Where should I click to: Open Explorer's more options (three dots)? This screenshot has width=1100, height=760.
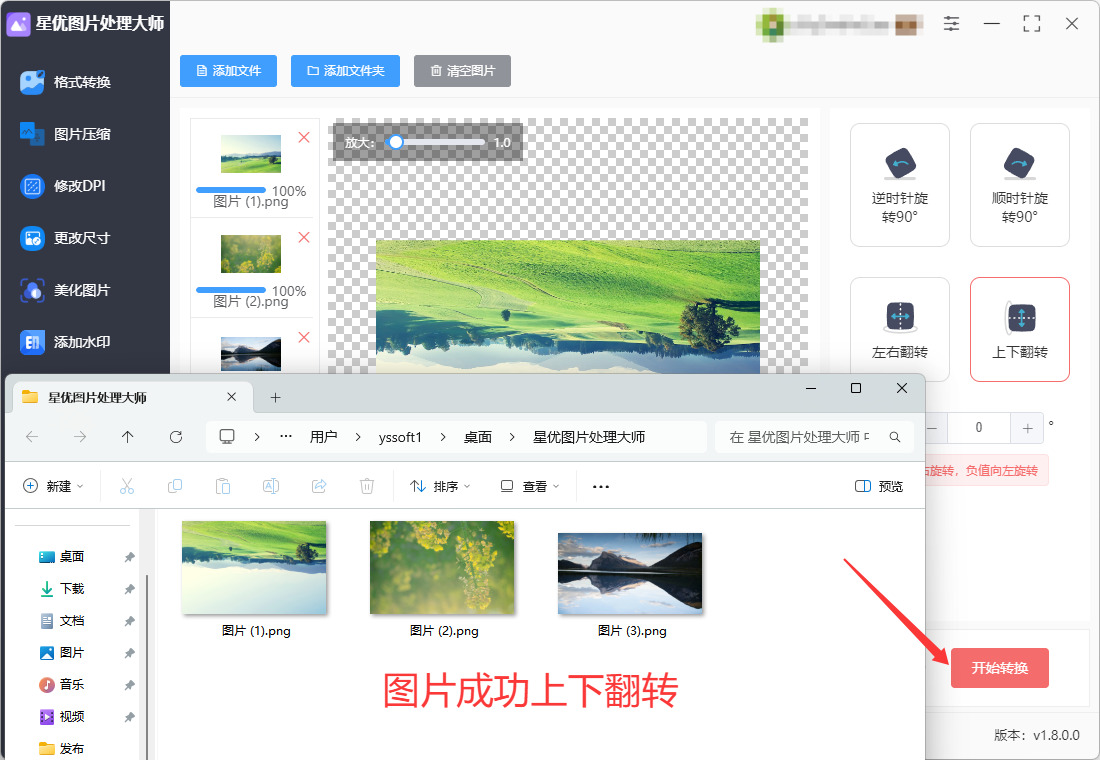click(601, 486)
